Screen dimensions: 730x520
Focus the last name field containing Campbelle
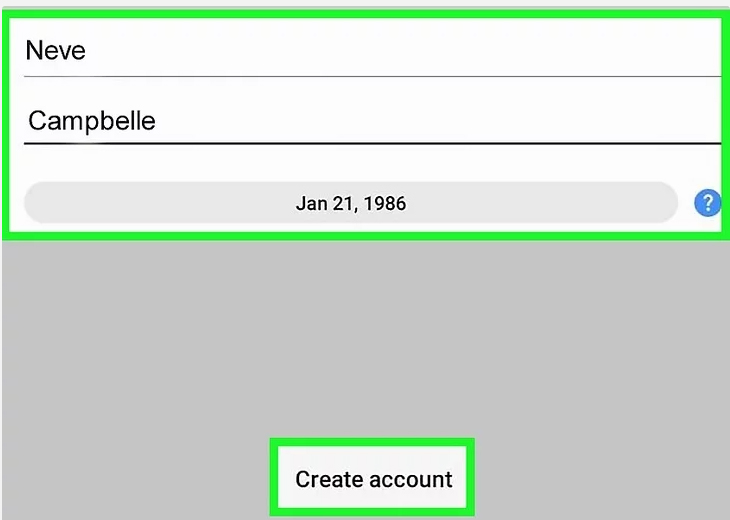tap(372, 121)
